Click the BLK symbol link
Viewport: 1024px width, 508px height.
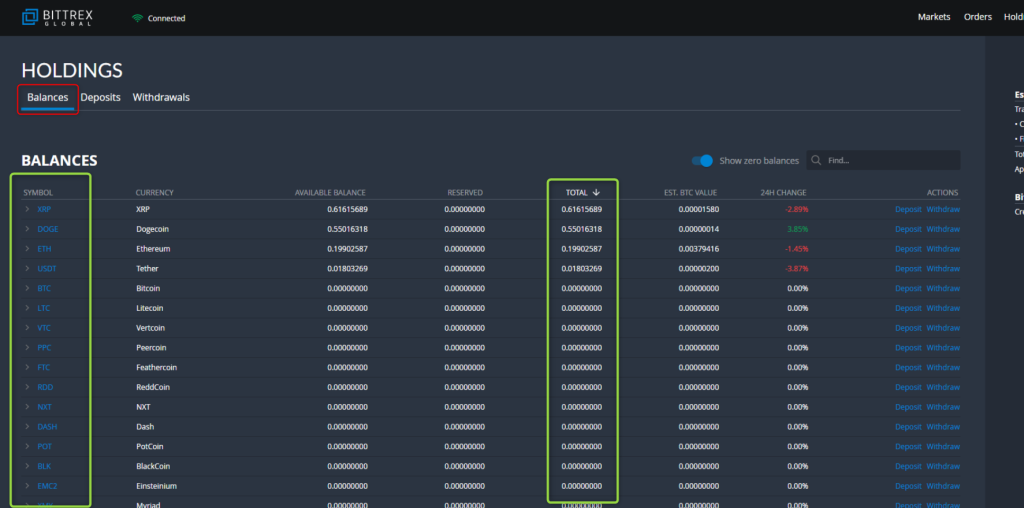tap(44, 466)
